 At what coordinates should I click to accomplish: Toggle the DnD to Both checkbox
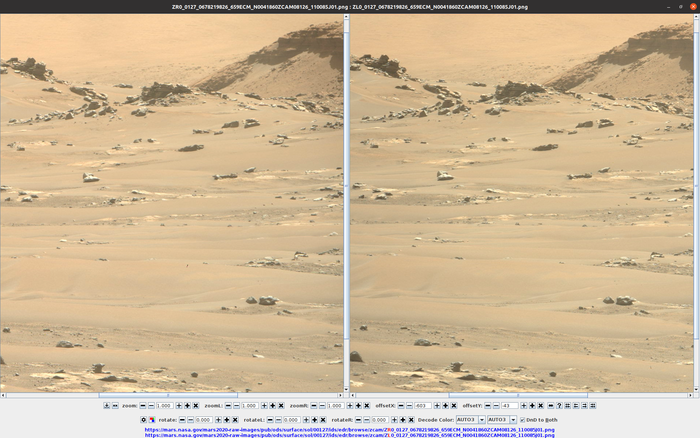coord(523,420)
